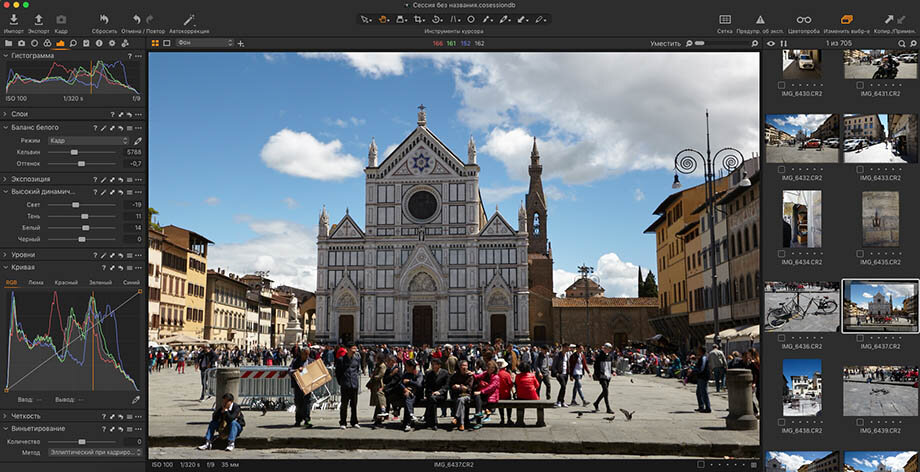Select the pointer Select cursor tool
The height and width of the screenshot is (472, 920).
point(365,19)
